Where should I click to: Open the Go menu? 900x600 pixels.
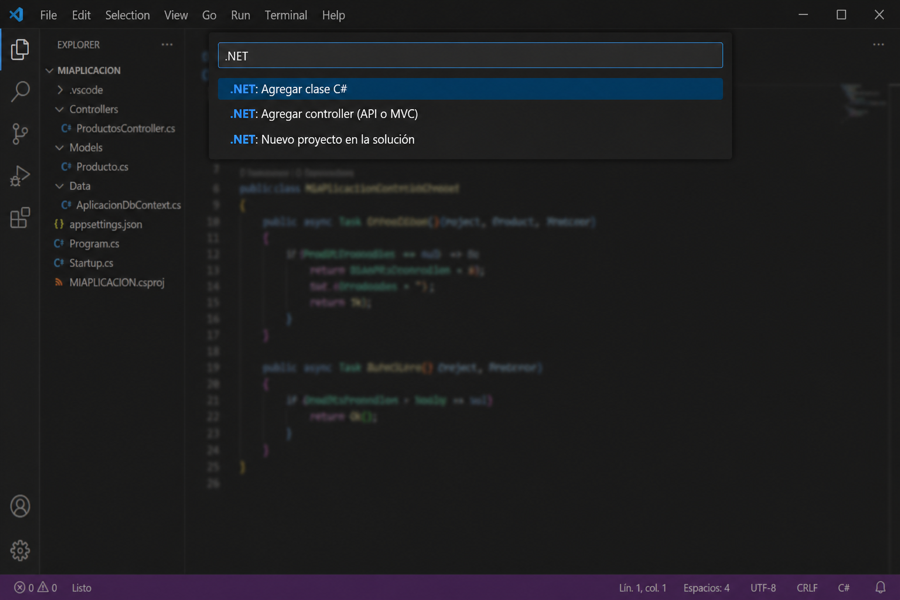(x=209, y=15)
